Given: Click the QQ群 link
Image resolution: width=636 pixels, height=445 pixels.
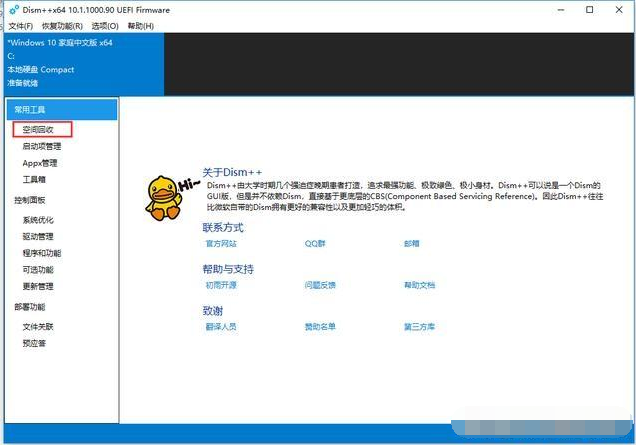Looking at the screenshot, I should (x=315, y=243).
